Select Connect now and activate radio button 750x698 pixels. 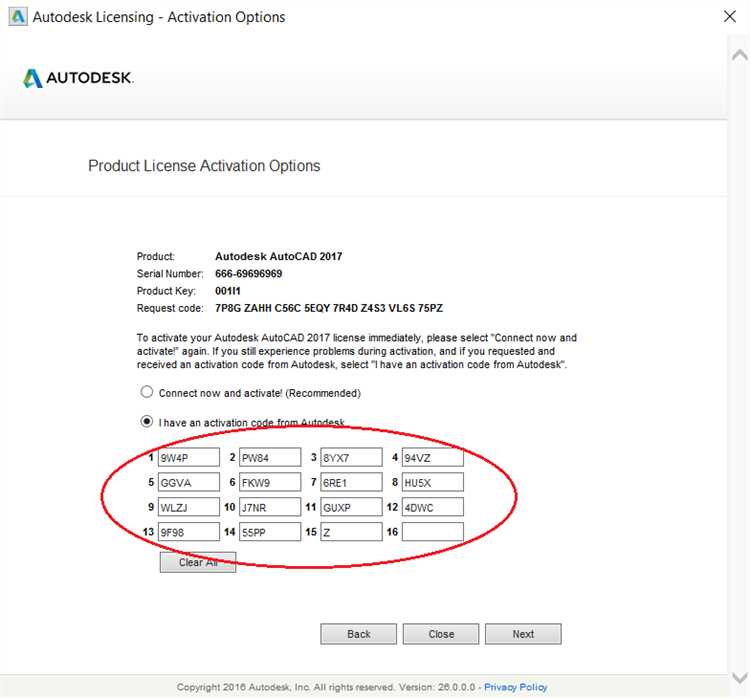(x=146, y=392)
